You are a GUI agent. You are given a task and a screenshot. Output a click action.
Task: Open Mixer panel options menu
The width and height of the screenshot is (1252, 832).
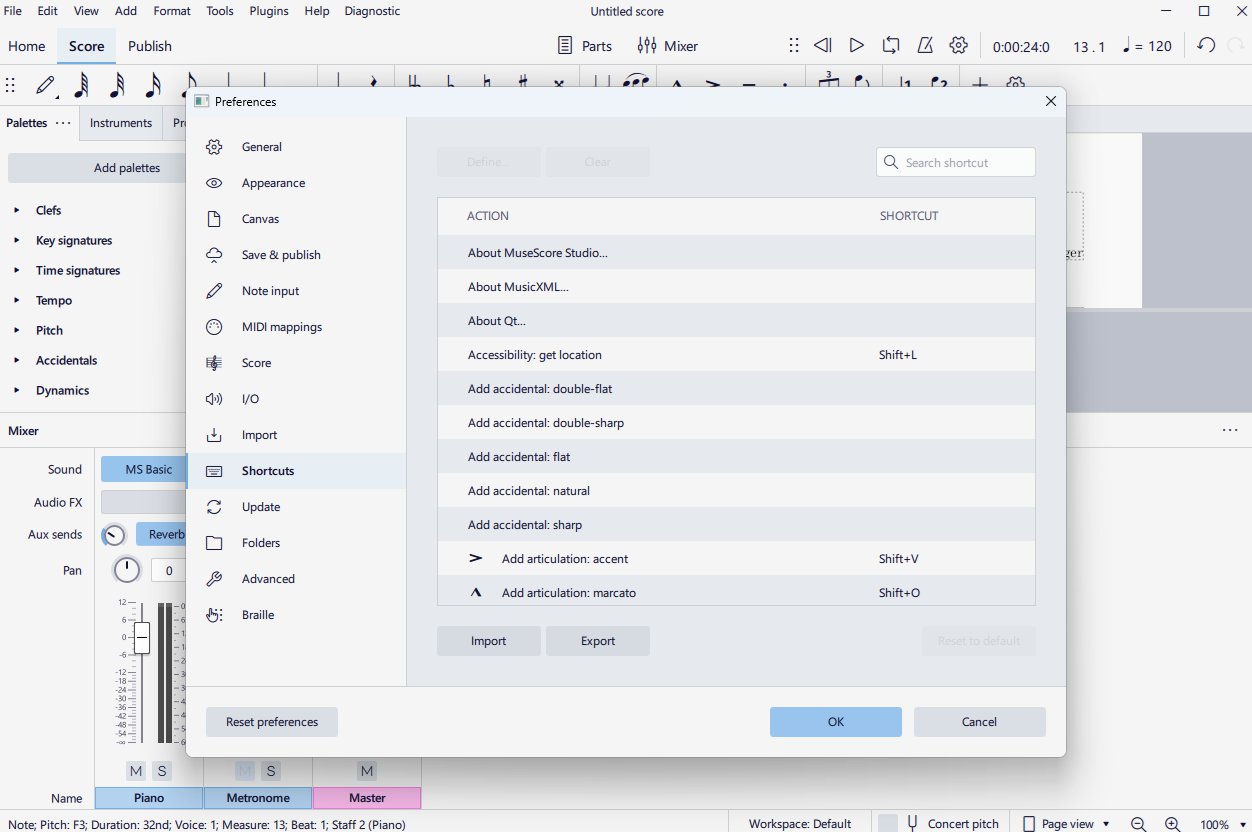1230,431
